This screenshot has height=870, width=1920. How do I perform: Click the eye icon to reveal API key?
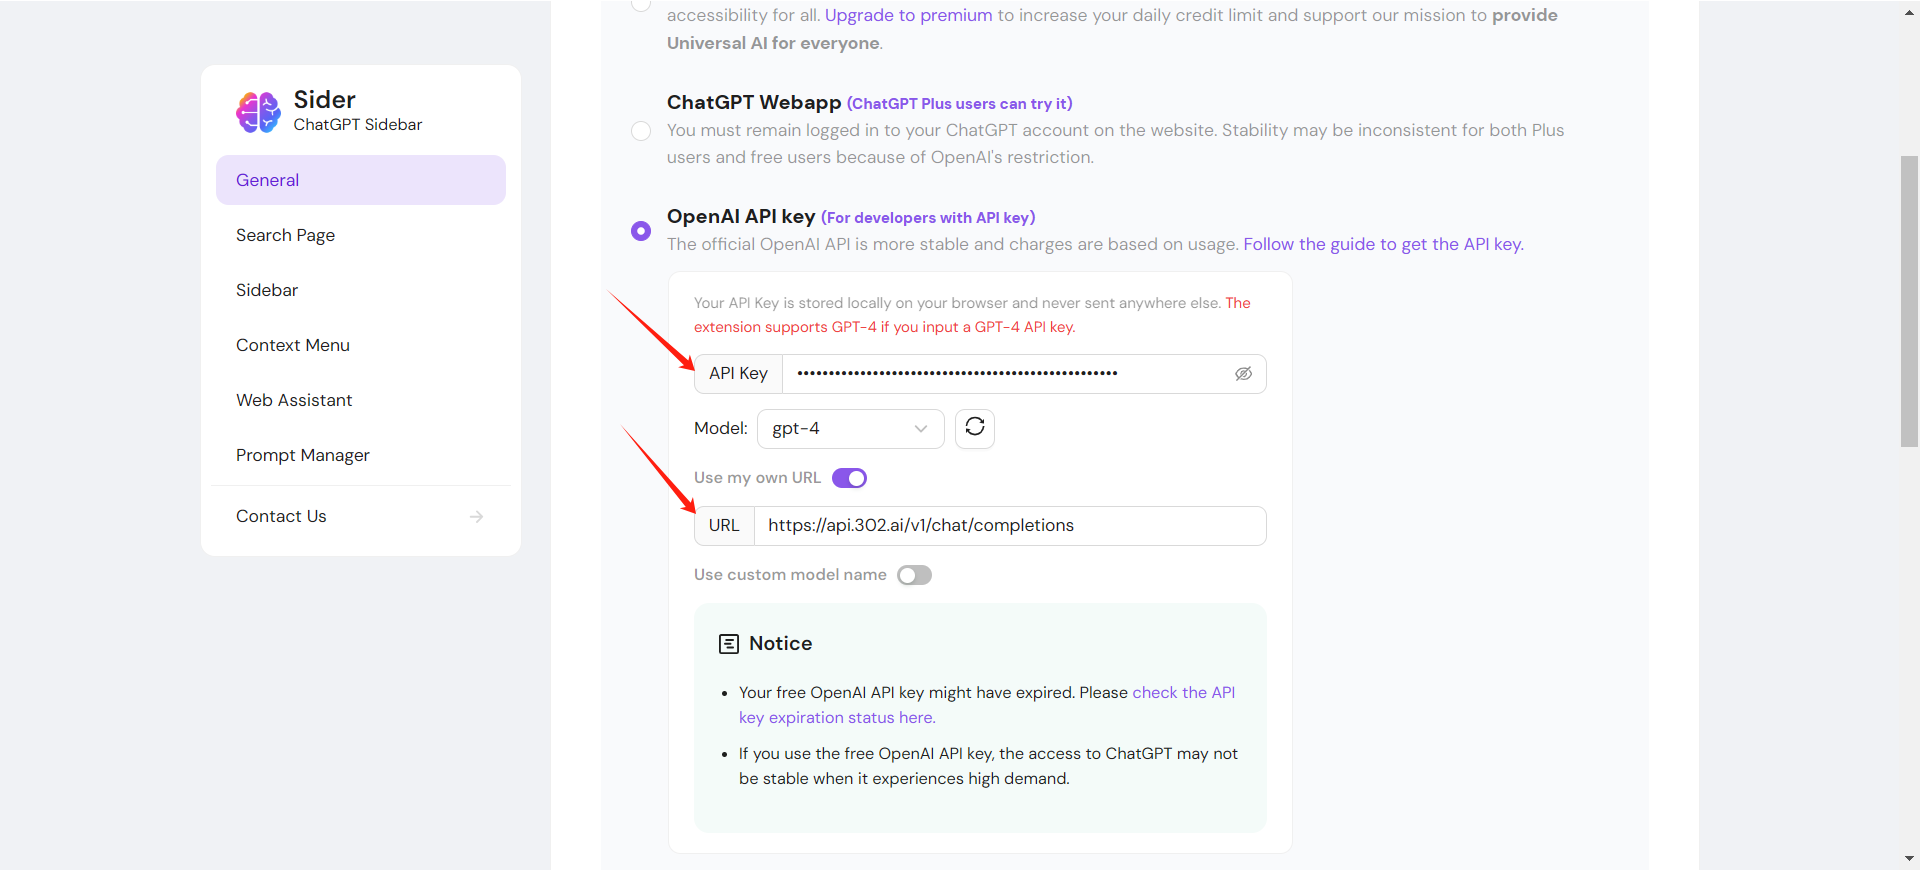tap(1243, 373)
